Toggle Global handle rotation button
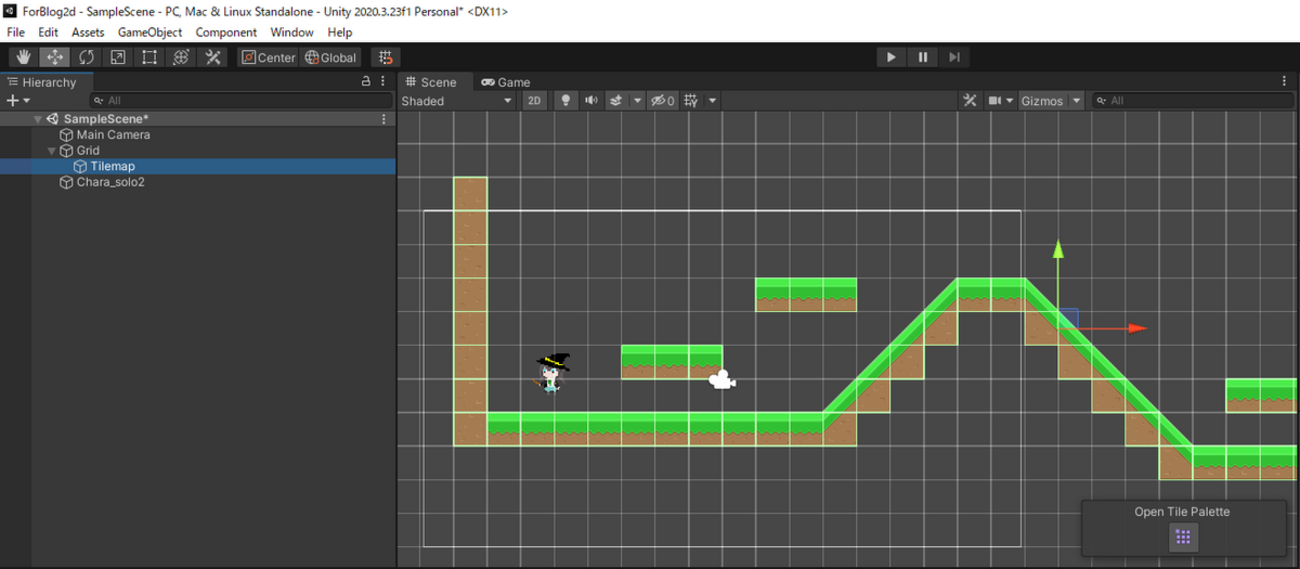Image resolution: width=1300 pixels, height=569 pixels. click(331, 57)
